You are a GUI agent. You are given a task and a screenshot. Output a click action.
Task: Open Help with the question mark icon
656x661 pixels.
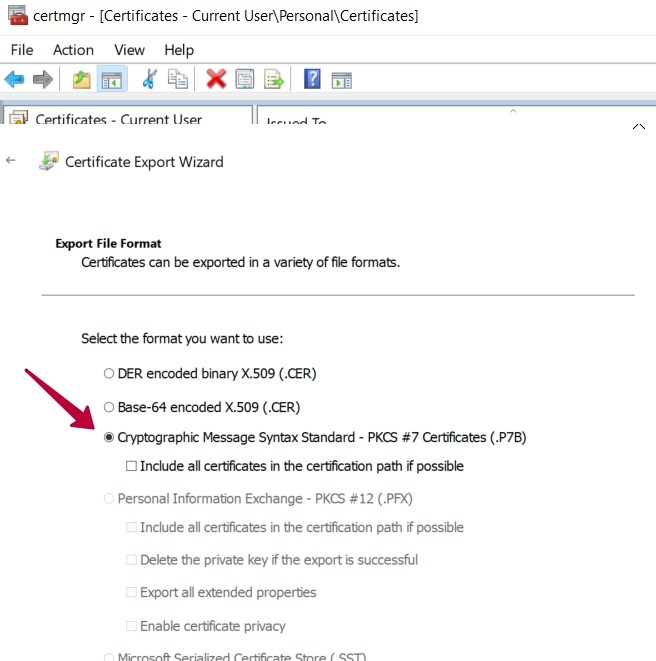pos(312,79)
